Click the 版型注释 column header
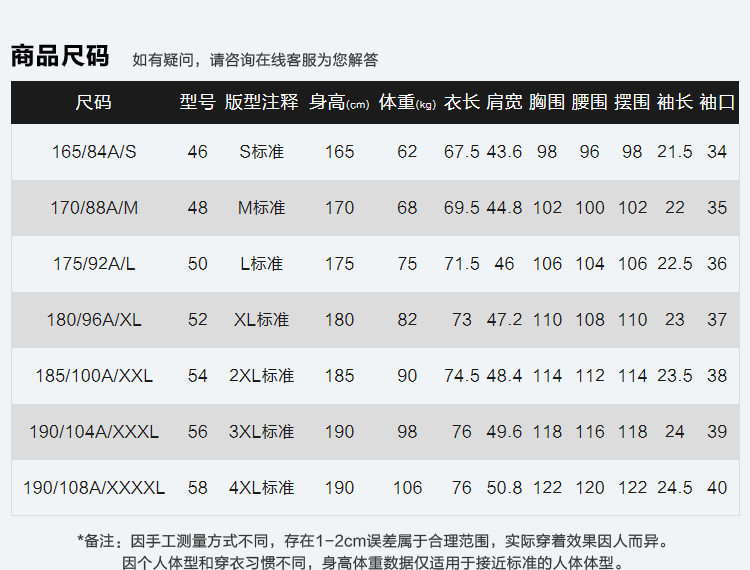Screen dimensions: 750x570 [x=262, y=102]
